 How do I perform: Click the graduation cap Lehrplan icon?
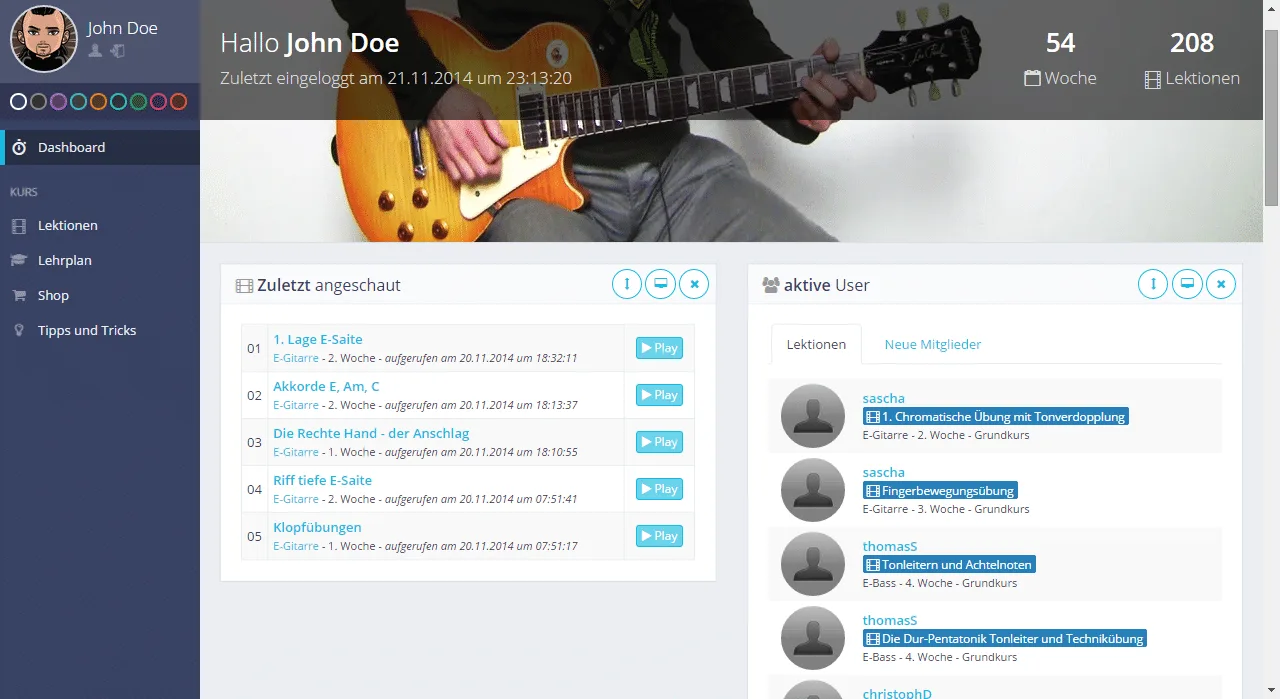(18, 260)
